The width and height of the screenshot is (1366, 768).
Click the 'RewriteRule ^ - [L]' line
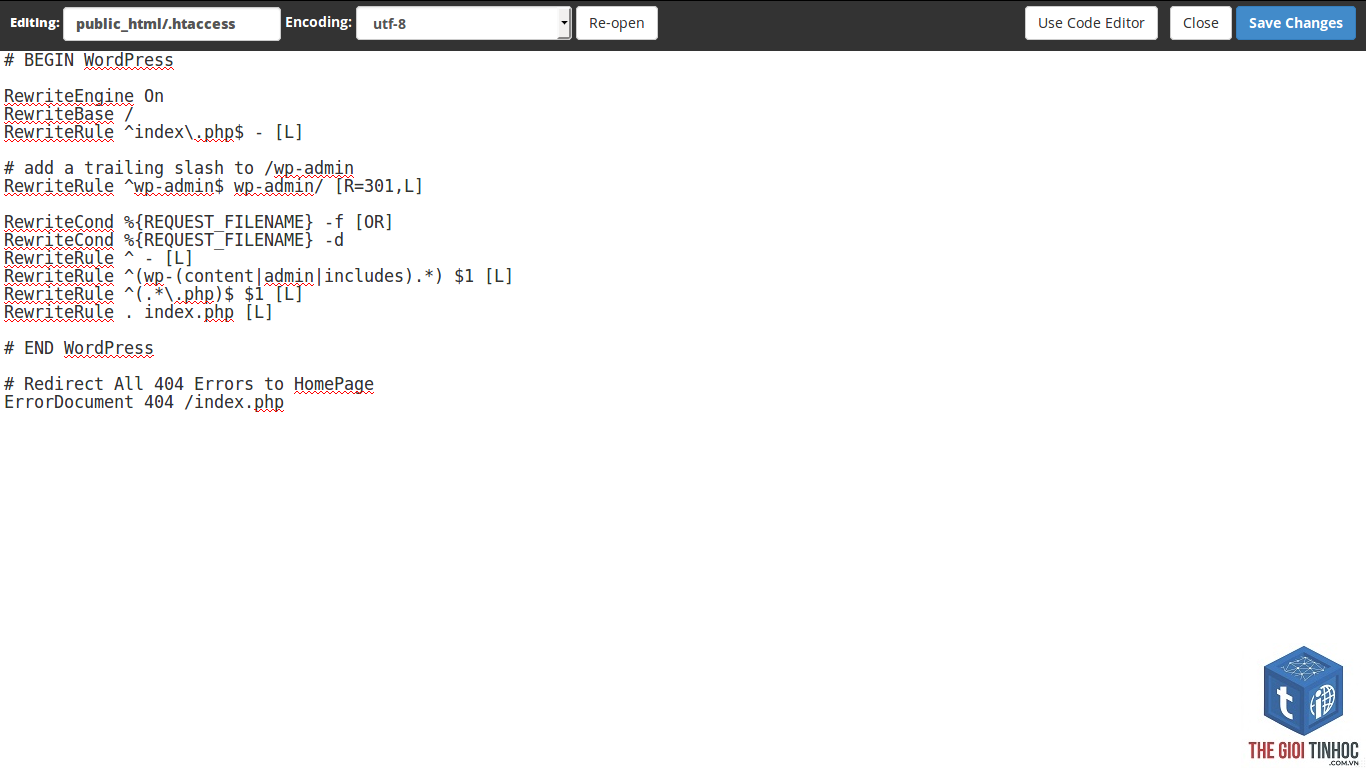[x=99, y=259]
